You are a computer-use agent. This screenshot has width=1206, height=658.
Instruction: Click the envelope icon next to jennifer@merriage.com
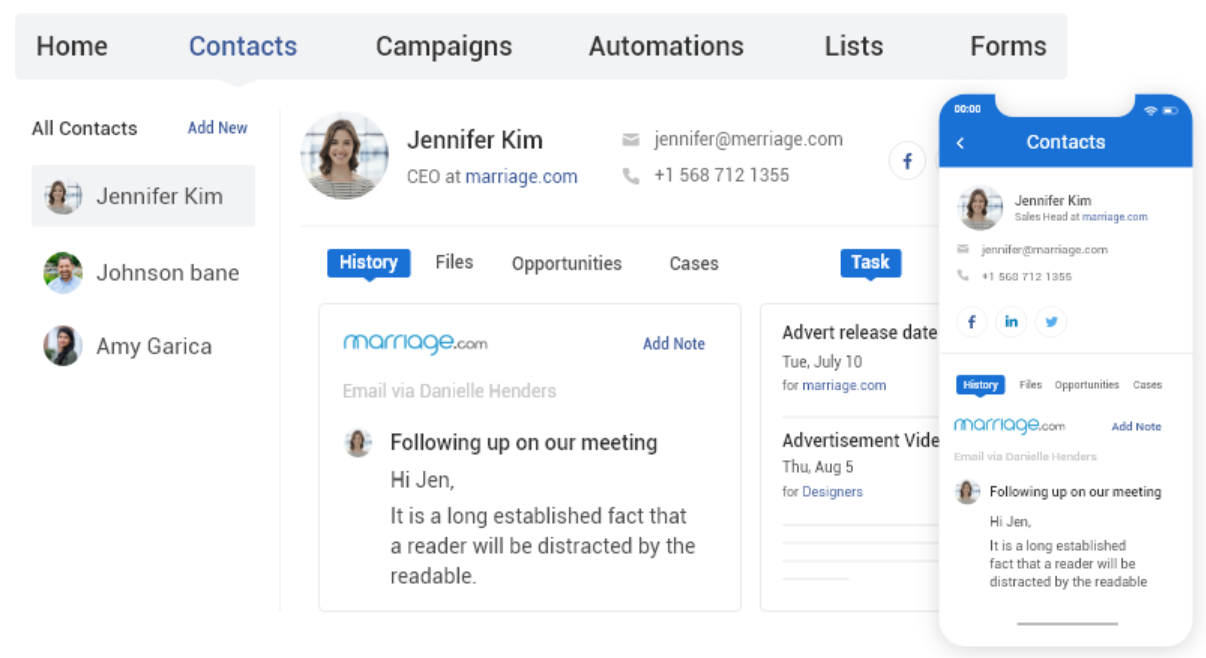point(631,139)
